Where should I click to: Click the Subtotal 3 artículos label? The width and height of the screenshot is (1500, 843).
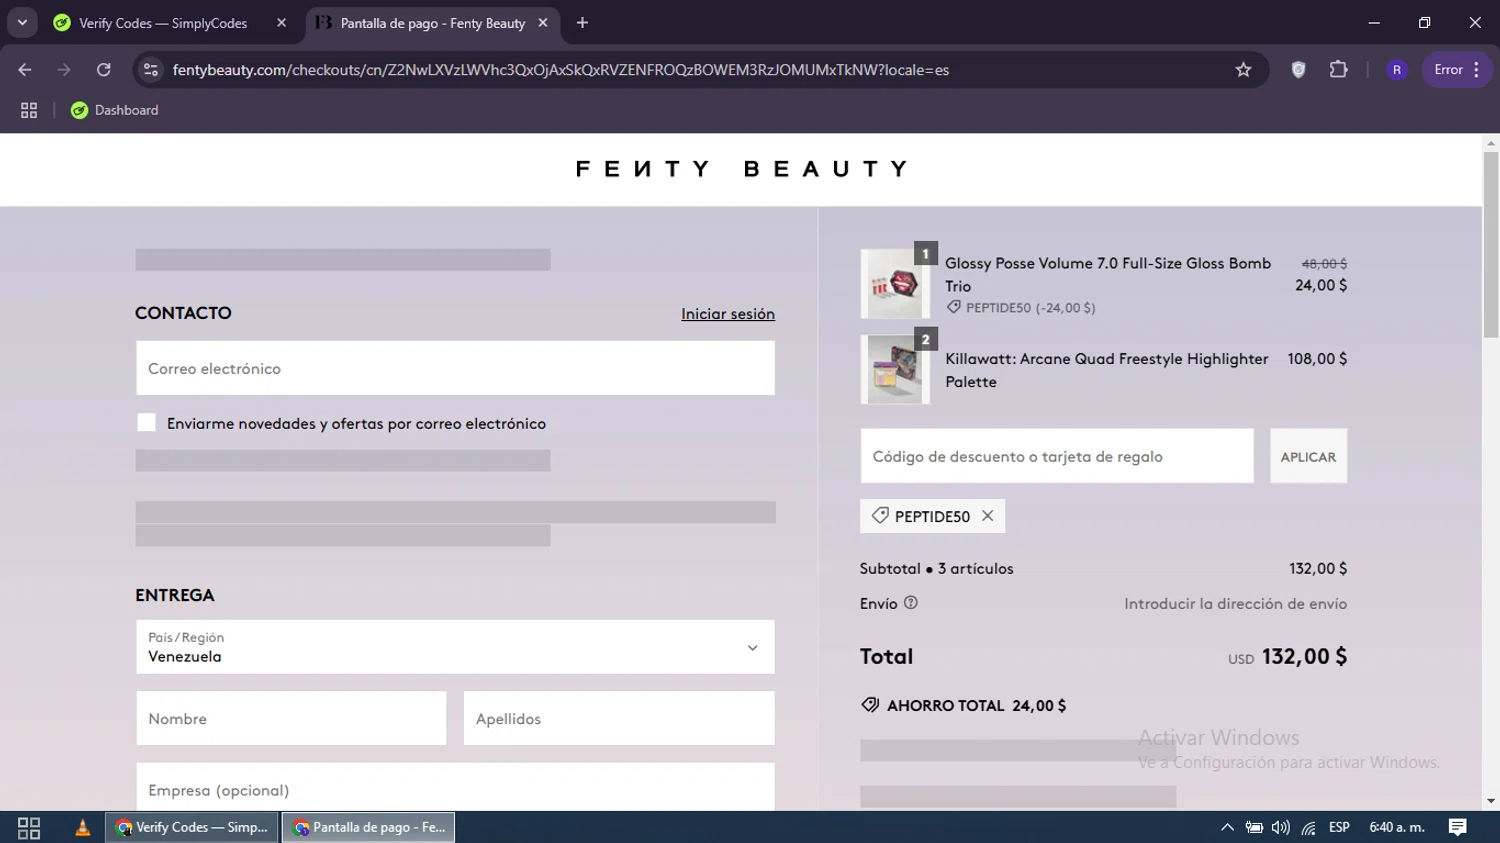pyautogui.click(x=937, y=568)
